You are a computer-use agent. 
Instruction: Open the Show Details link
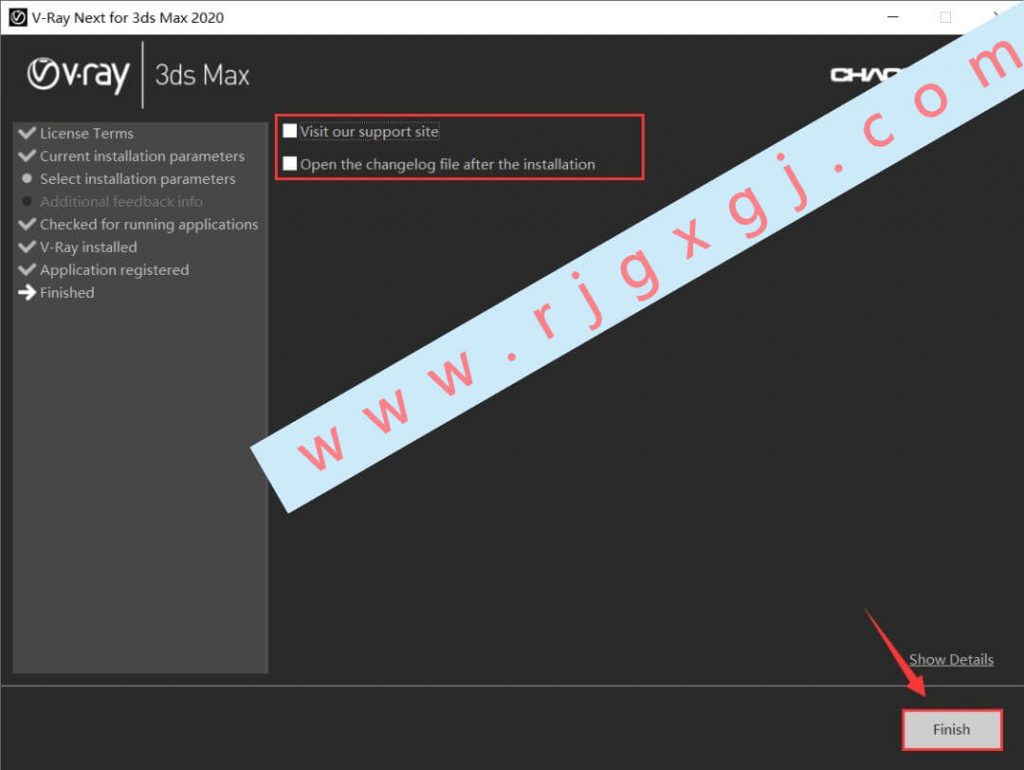951,659
